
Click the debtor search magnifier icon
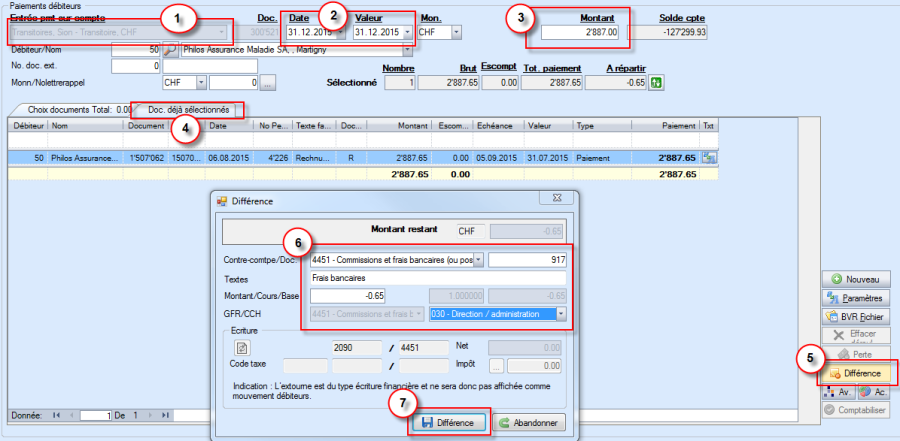pyautogui.click(x=170, y=49)
